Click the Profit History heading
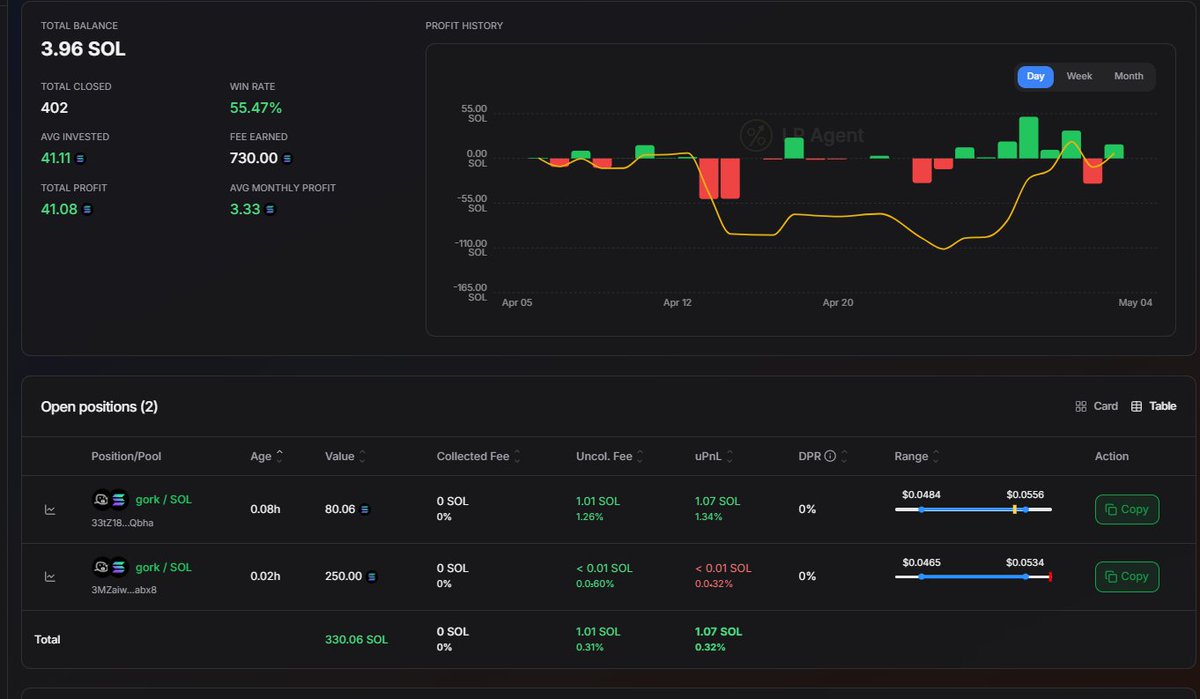 464,25
